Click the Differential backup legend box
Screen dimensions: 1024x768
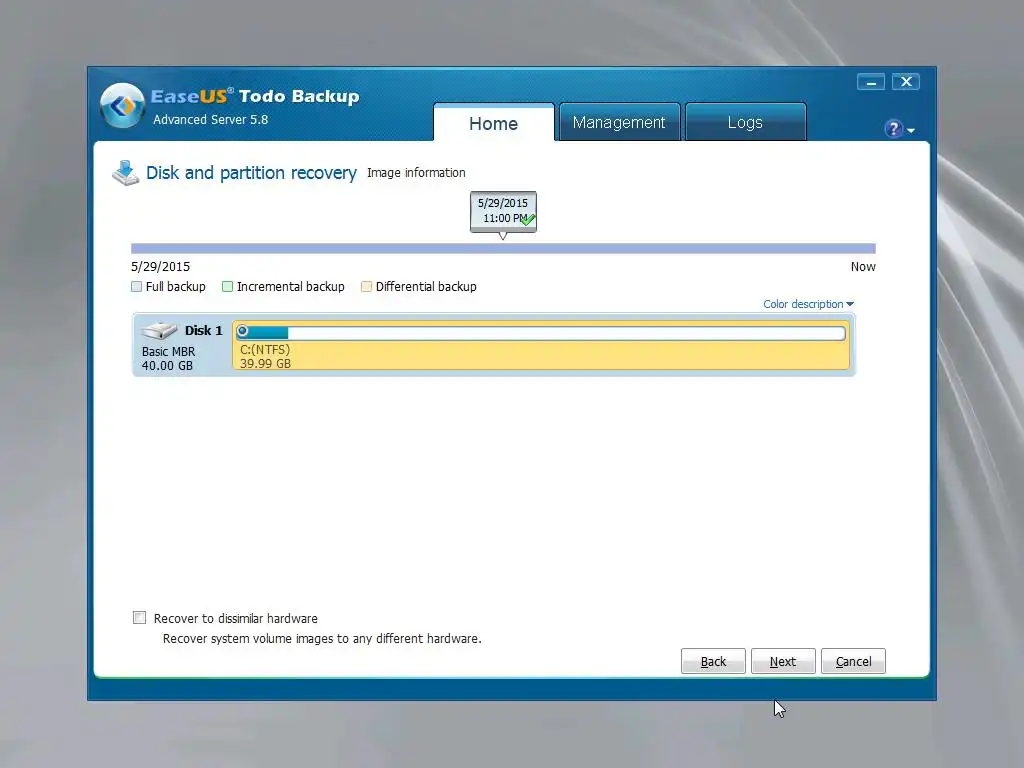pyautogui.click(x=366, y=287)
